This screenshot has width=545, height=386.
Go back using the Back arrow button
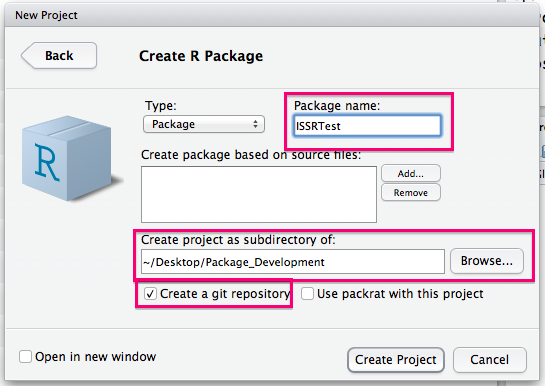[x=59, y=56]
